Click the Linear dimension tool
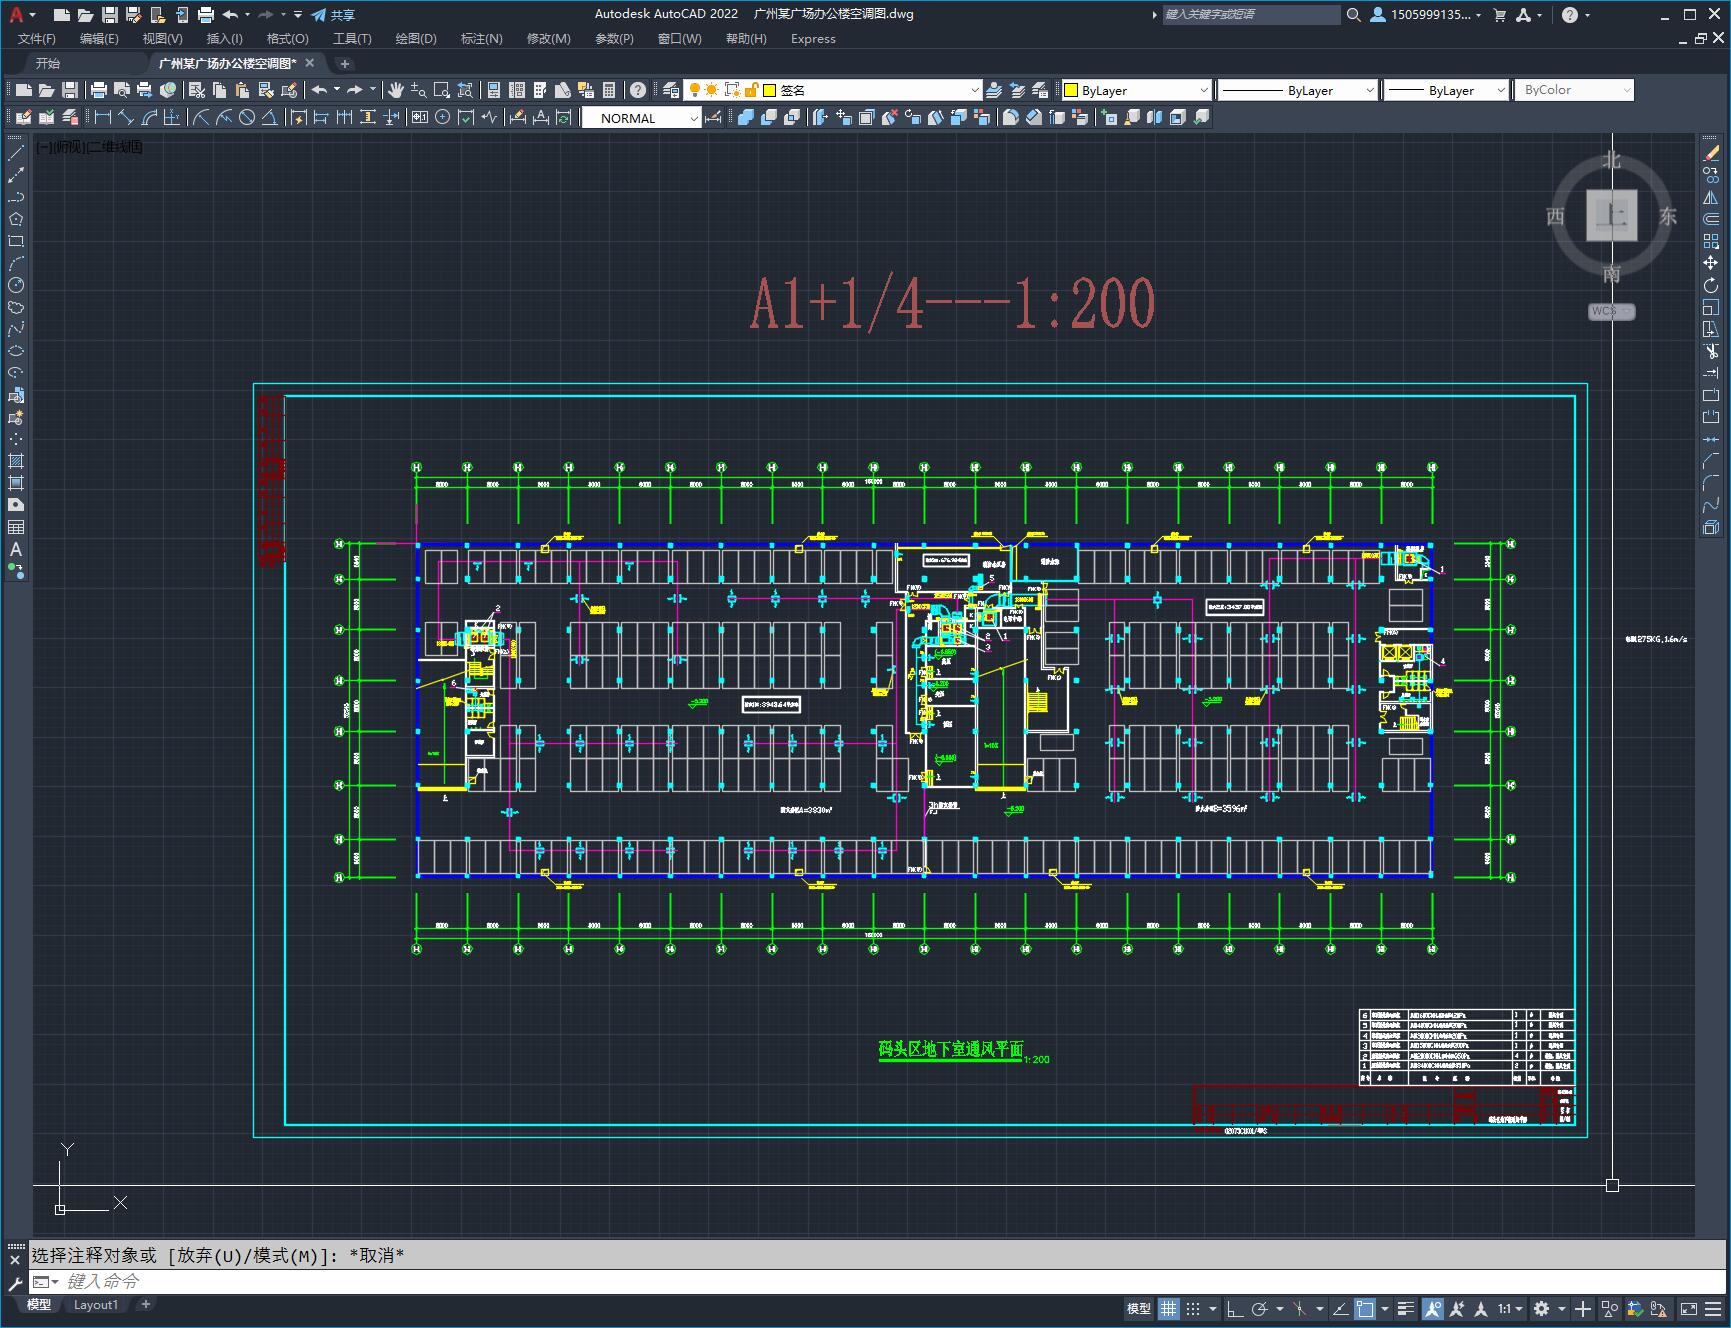Viewport: 1731px width, 1328px height. [102, 117]
